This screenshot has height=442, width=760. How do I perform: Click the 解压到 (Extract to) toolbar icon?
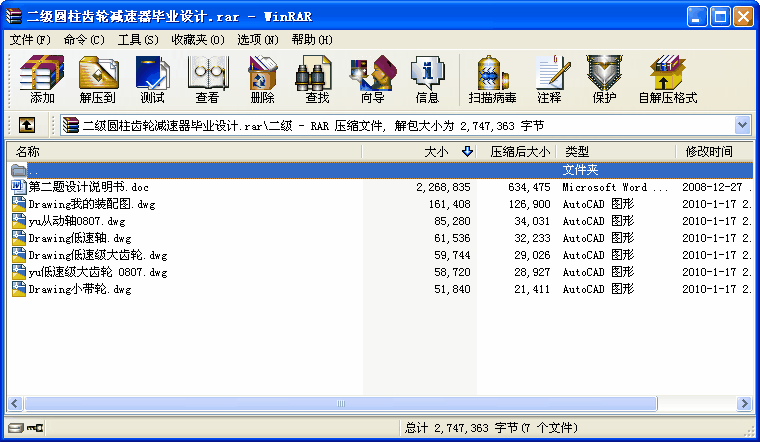tap(97, 79)
